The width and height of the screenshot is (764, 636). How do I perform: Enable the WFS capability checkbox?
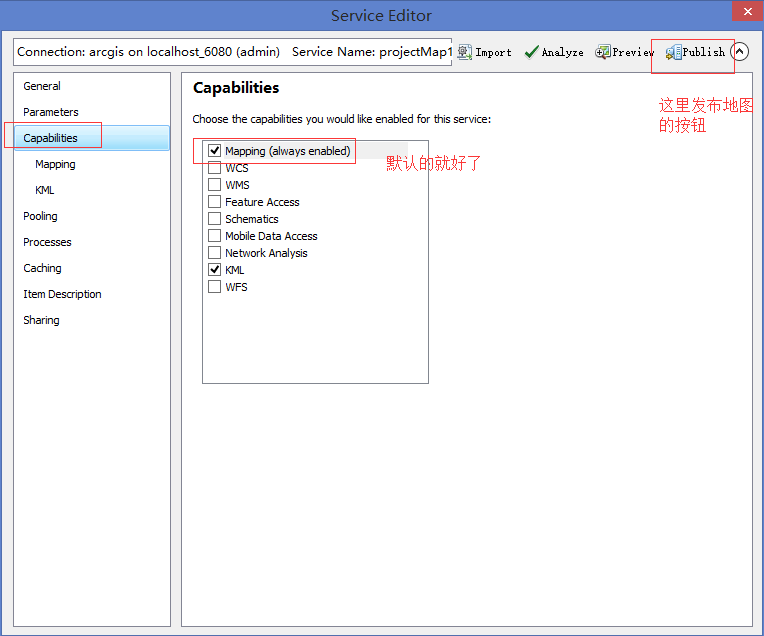[214, 287]
